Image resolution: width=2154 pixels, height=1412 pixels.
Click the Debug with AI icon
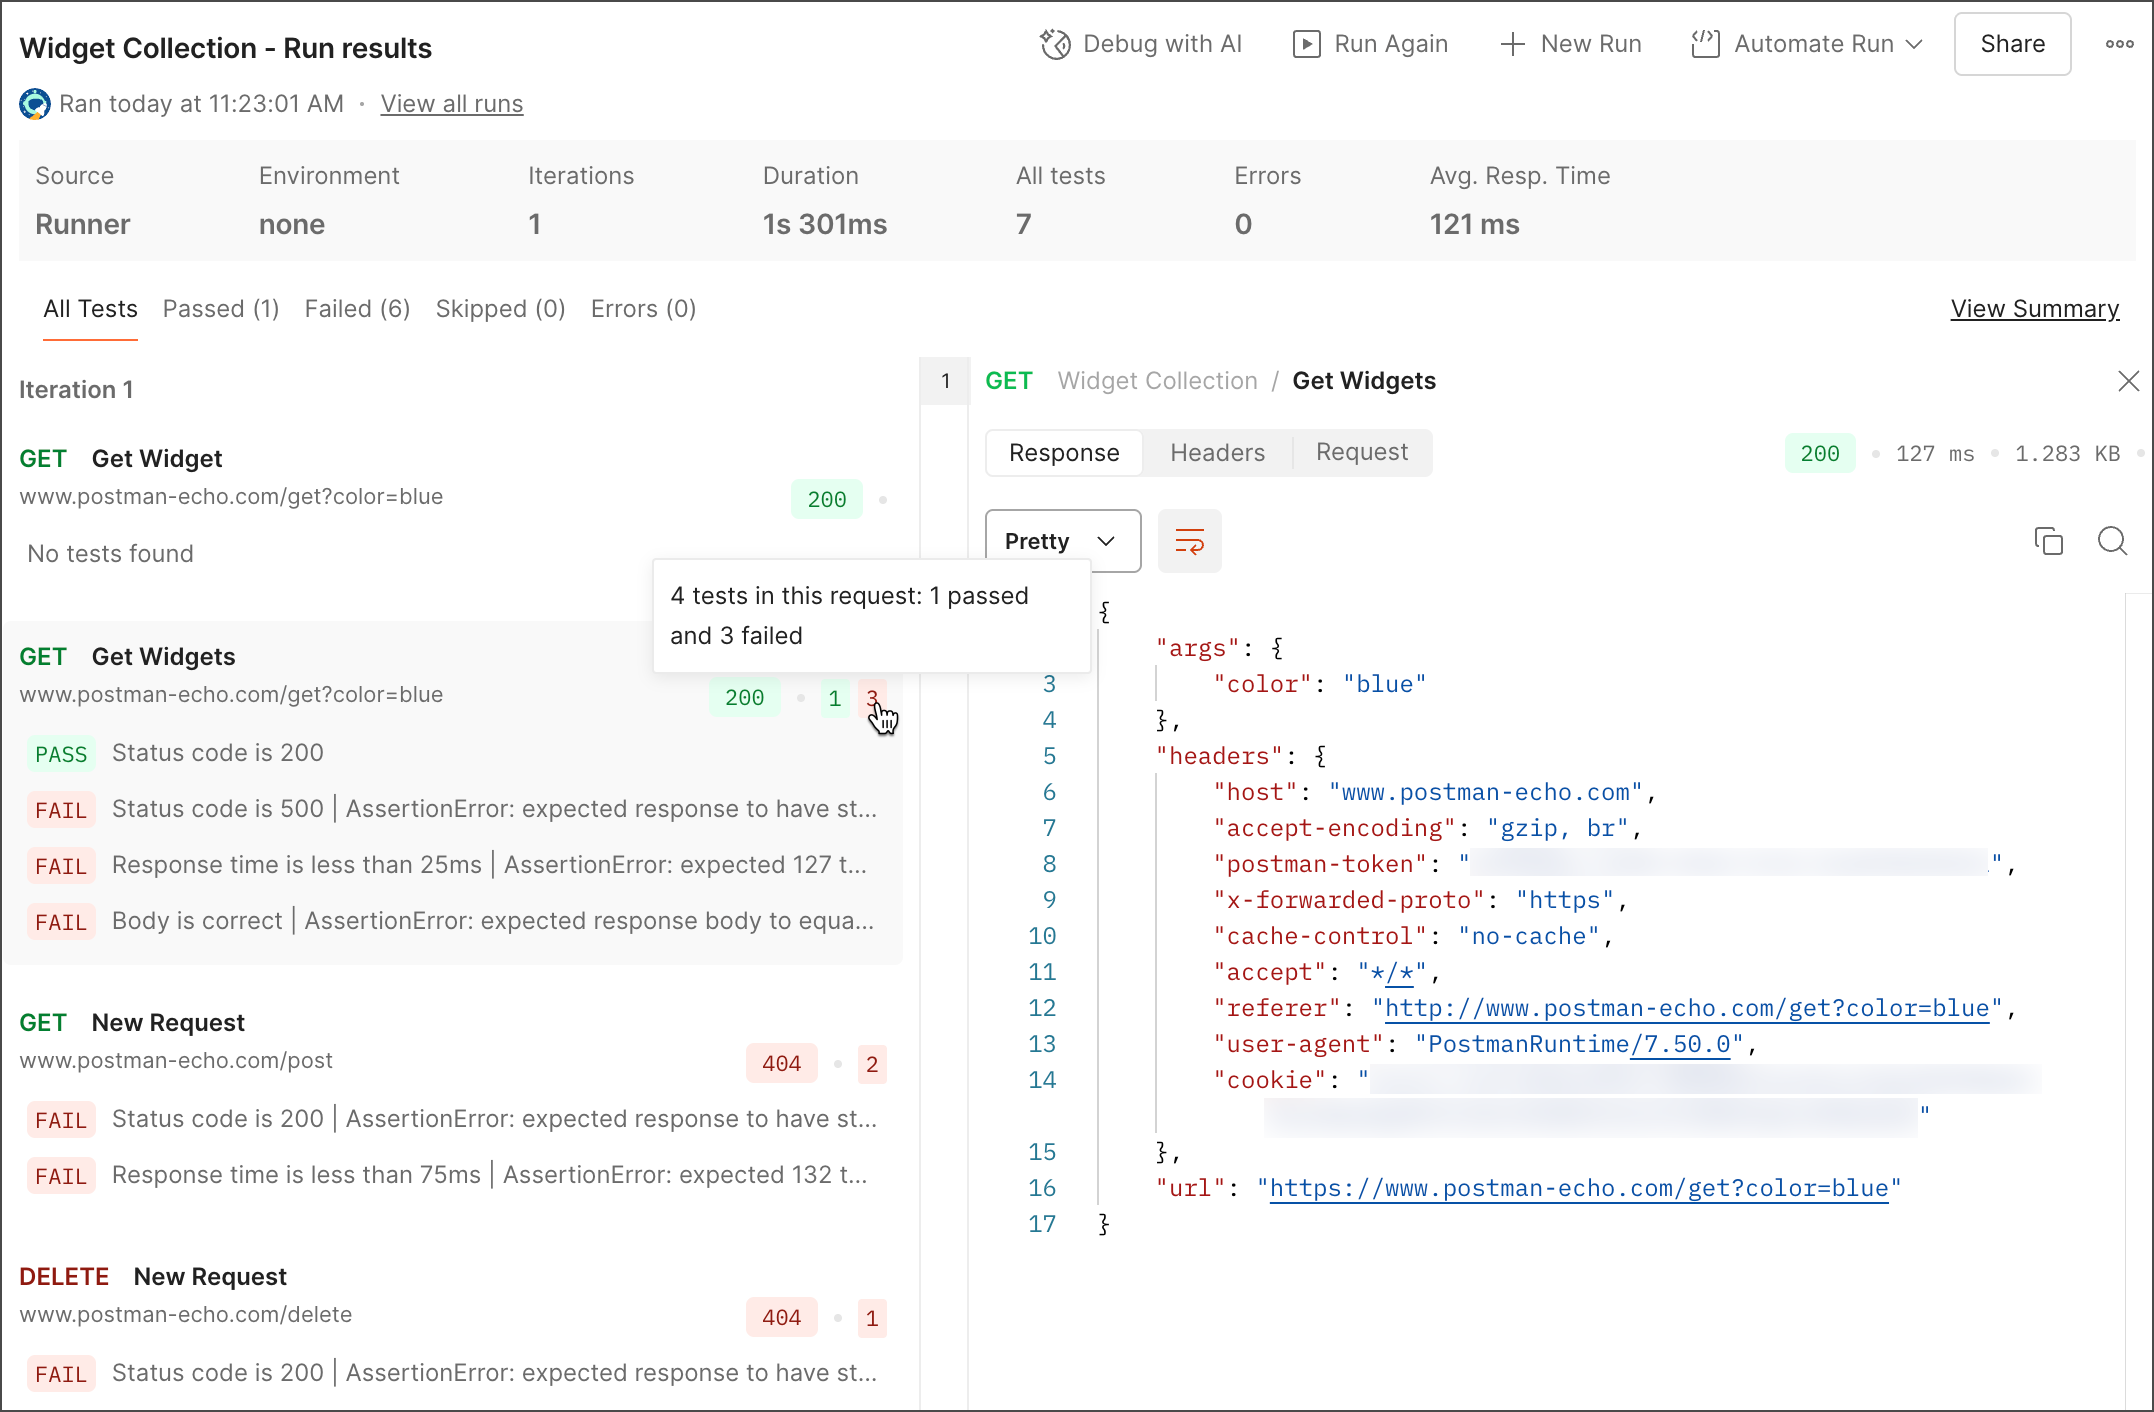tap(1055, 44)
